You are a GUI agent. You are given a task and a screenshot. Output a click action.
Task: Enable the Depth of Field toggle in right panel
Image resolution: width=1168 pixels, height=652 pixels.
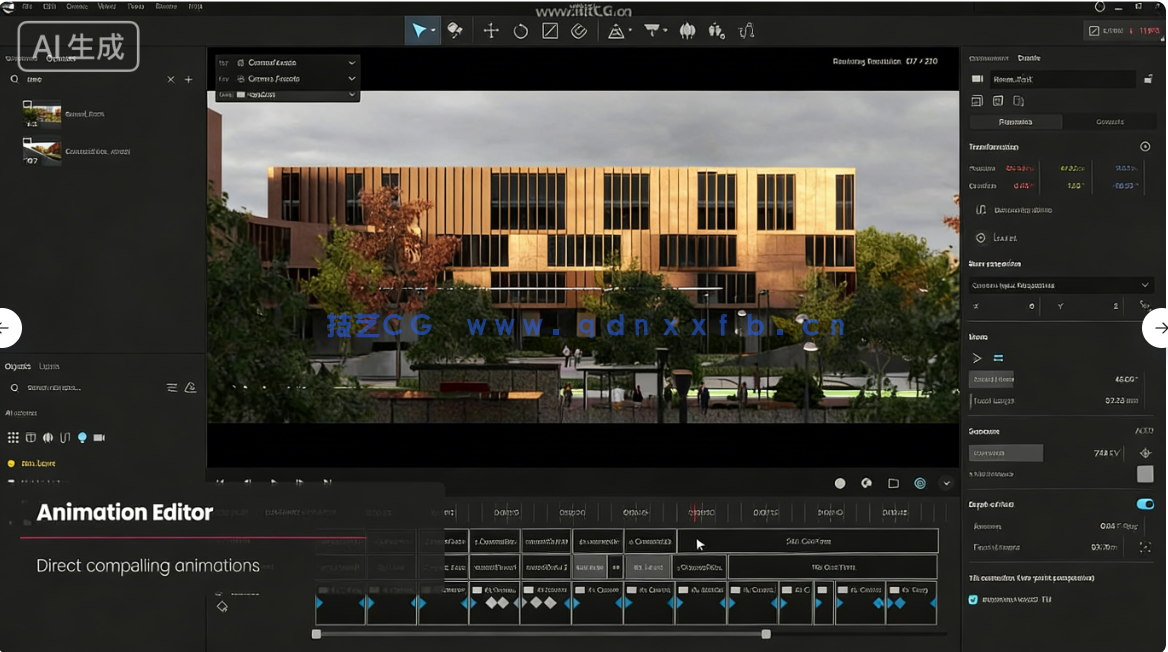click(x=1144, y=504)
